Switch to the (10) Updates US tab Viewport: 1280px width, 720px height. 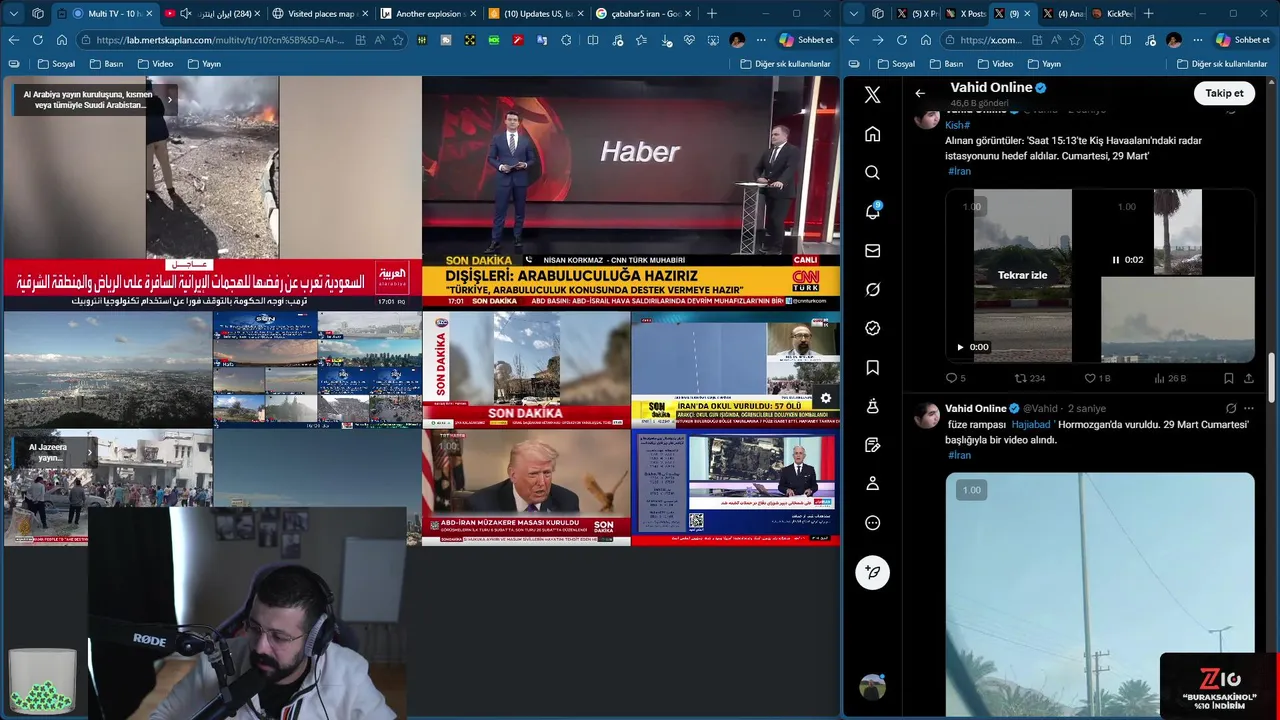534,14
